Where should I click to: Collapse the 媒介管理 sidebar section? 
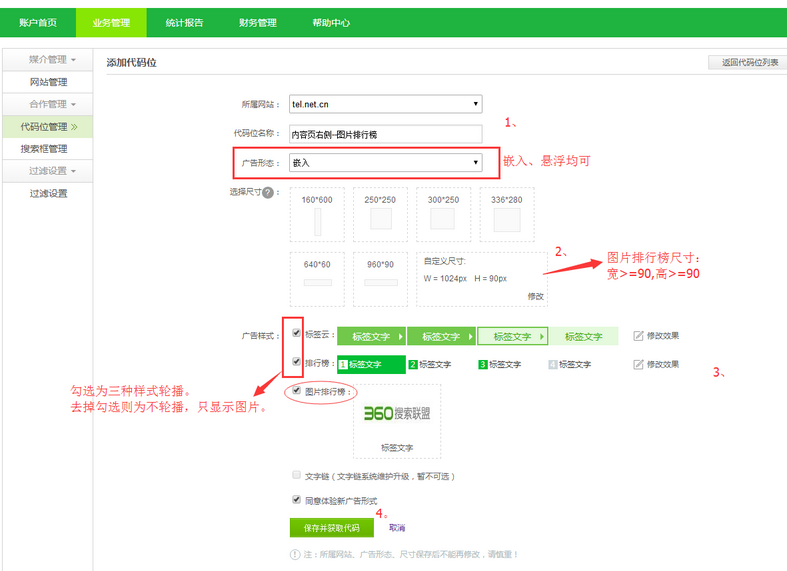pos(48,60)
